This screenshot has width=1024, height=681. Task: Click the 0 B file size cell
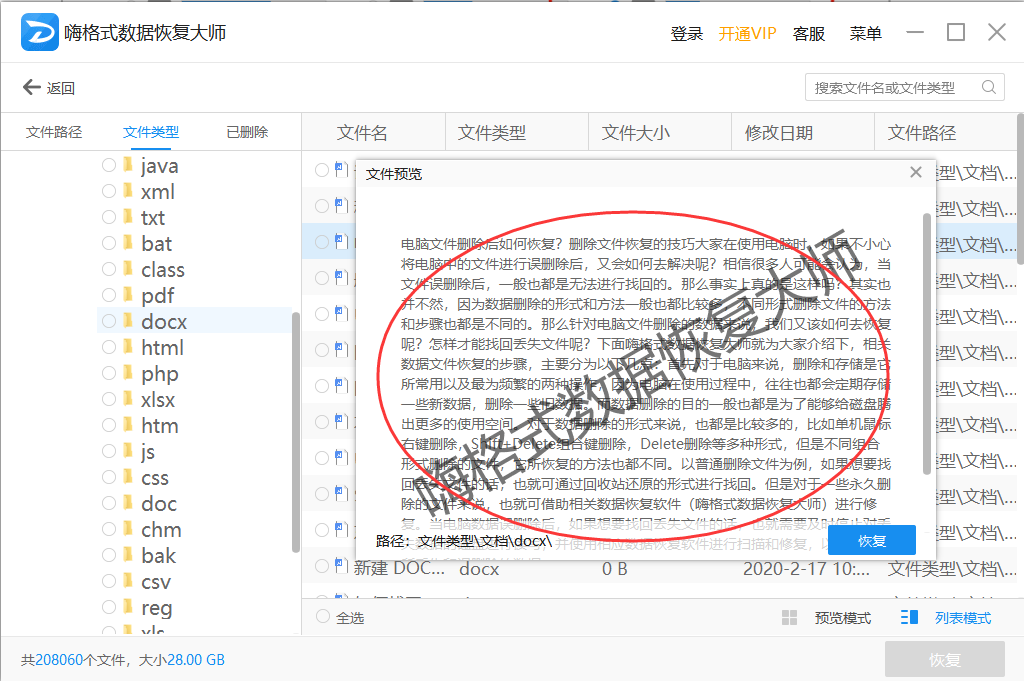[x=615, y=569]
